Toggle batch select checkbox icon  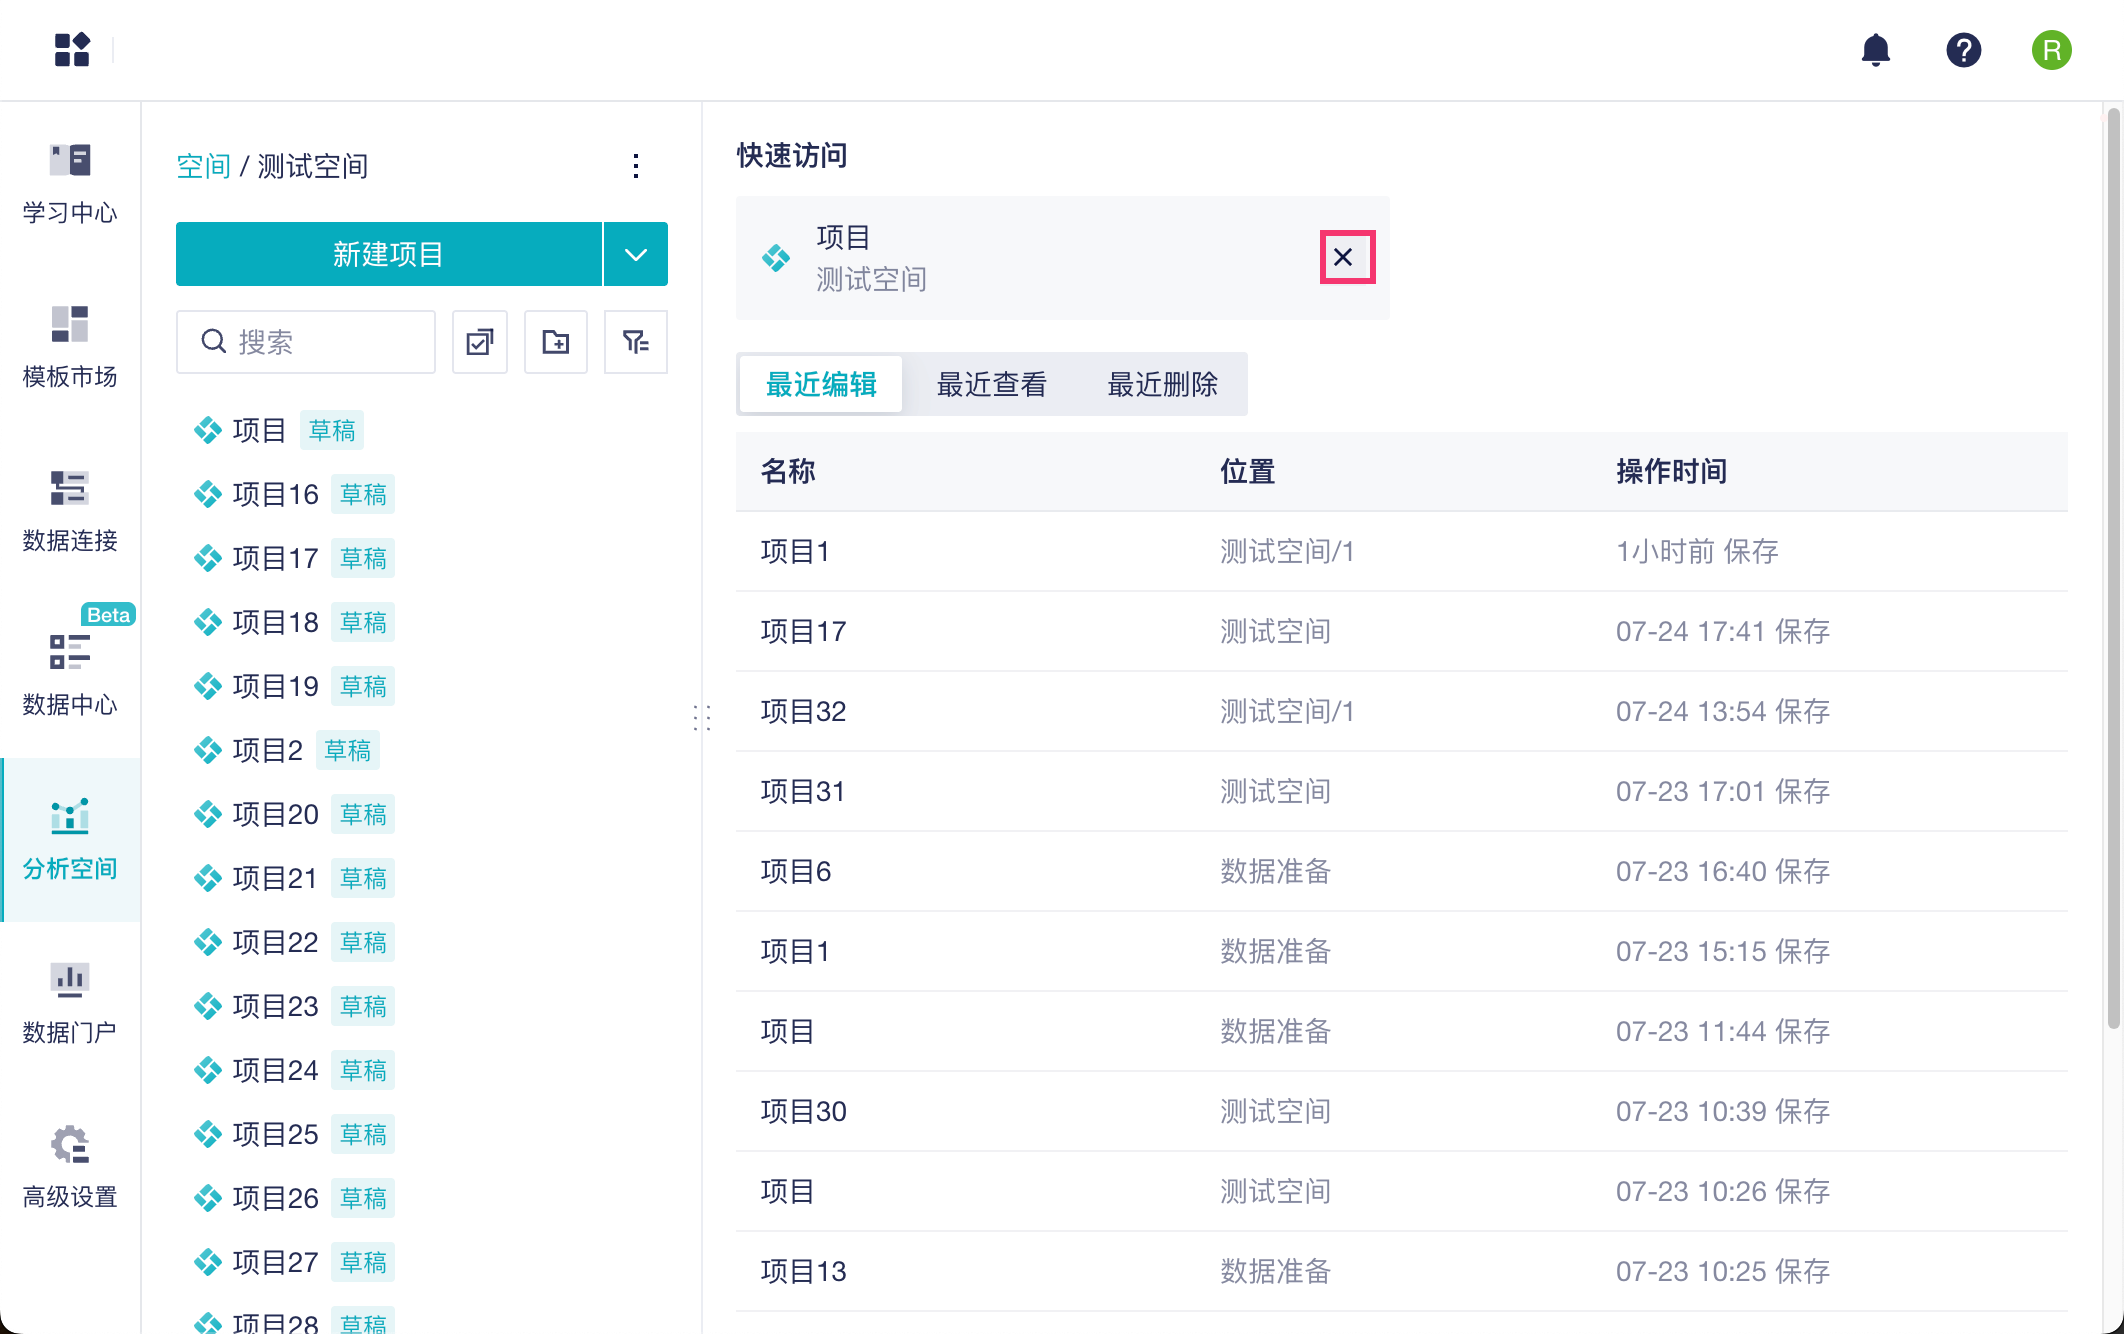coord(480,342)
